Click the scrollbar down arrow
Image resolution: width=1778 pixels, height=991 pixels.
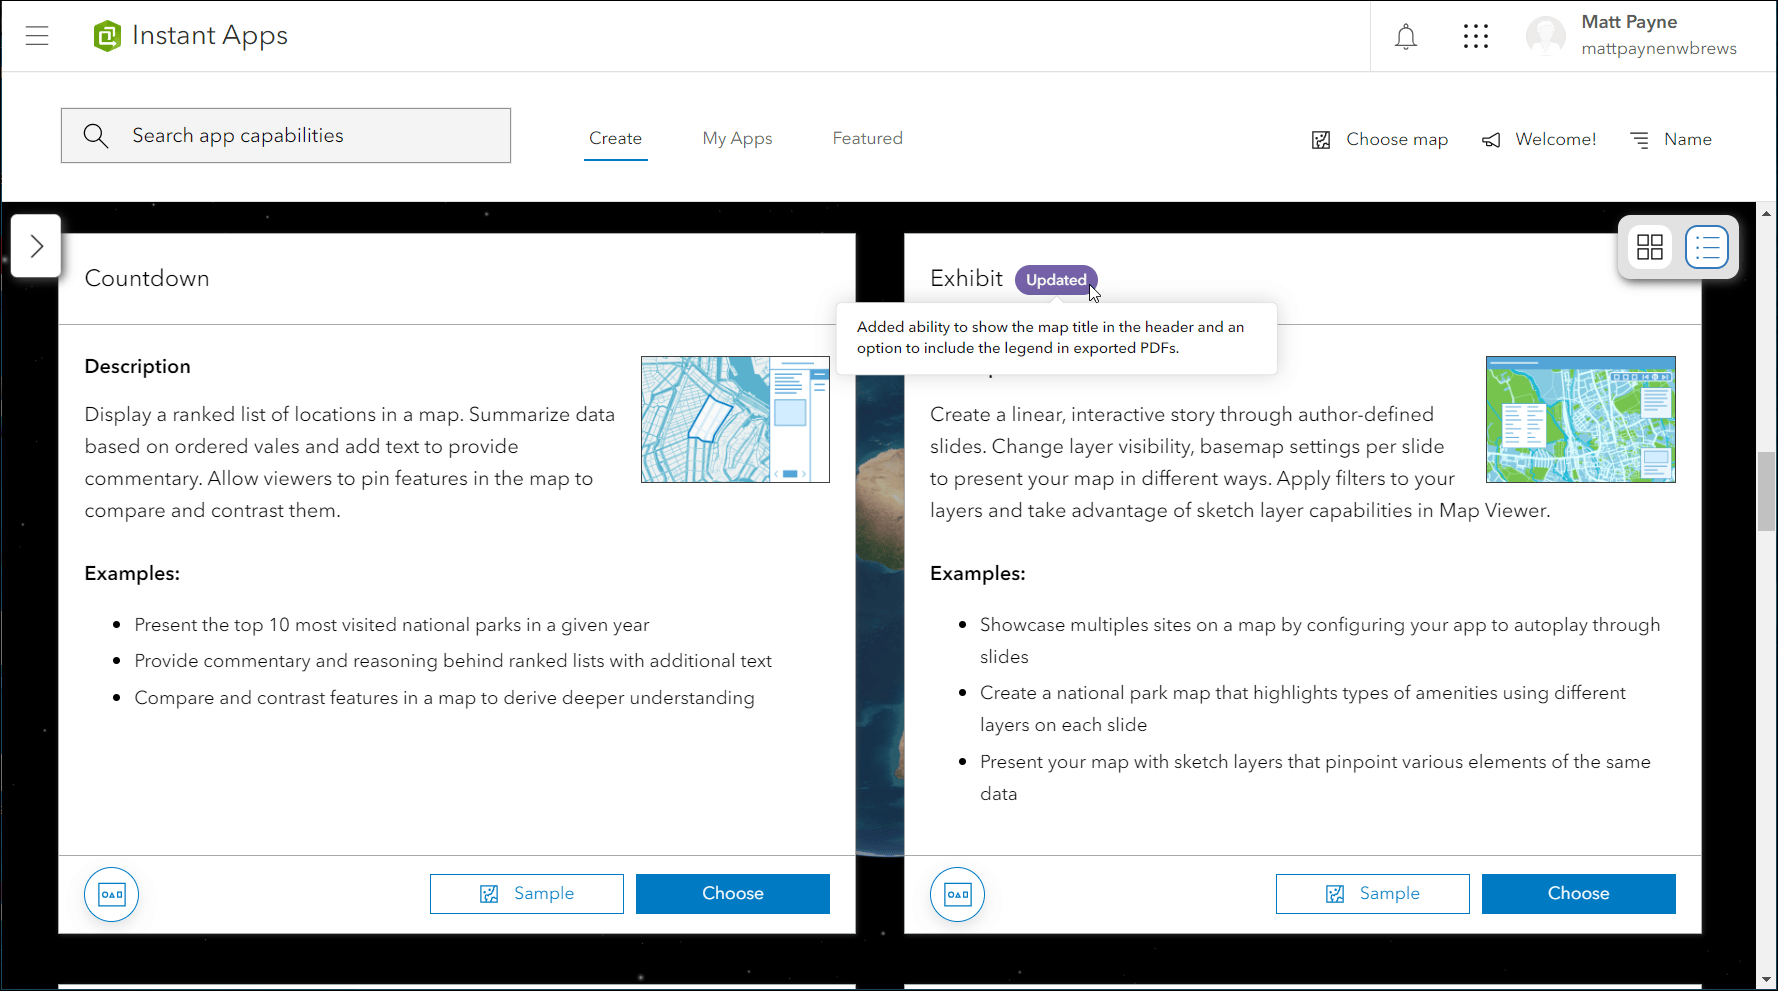click(1767, 981)
